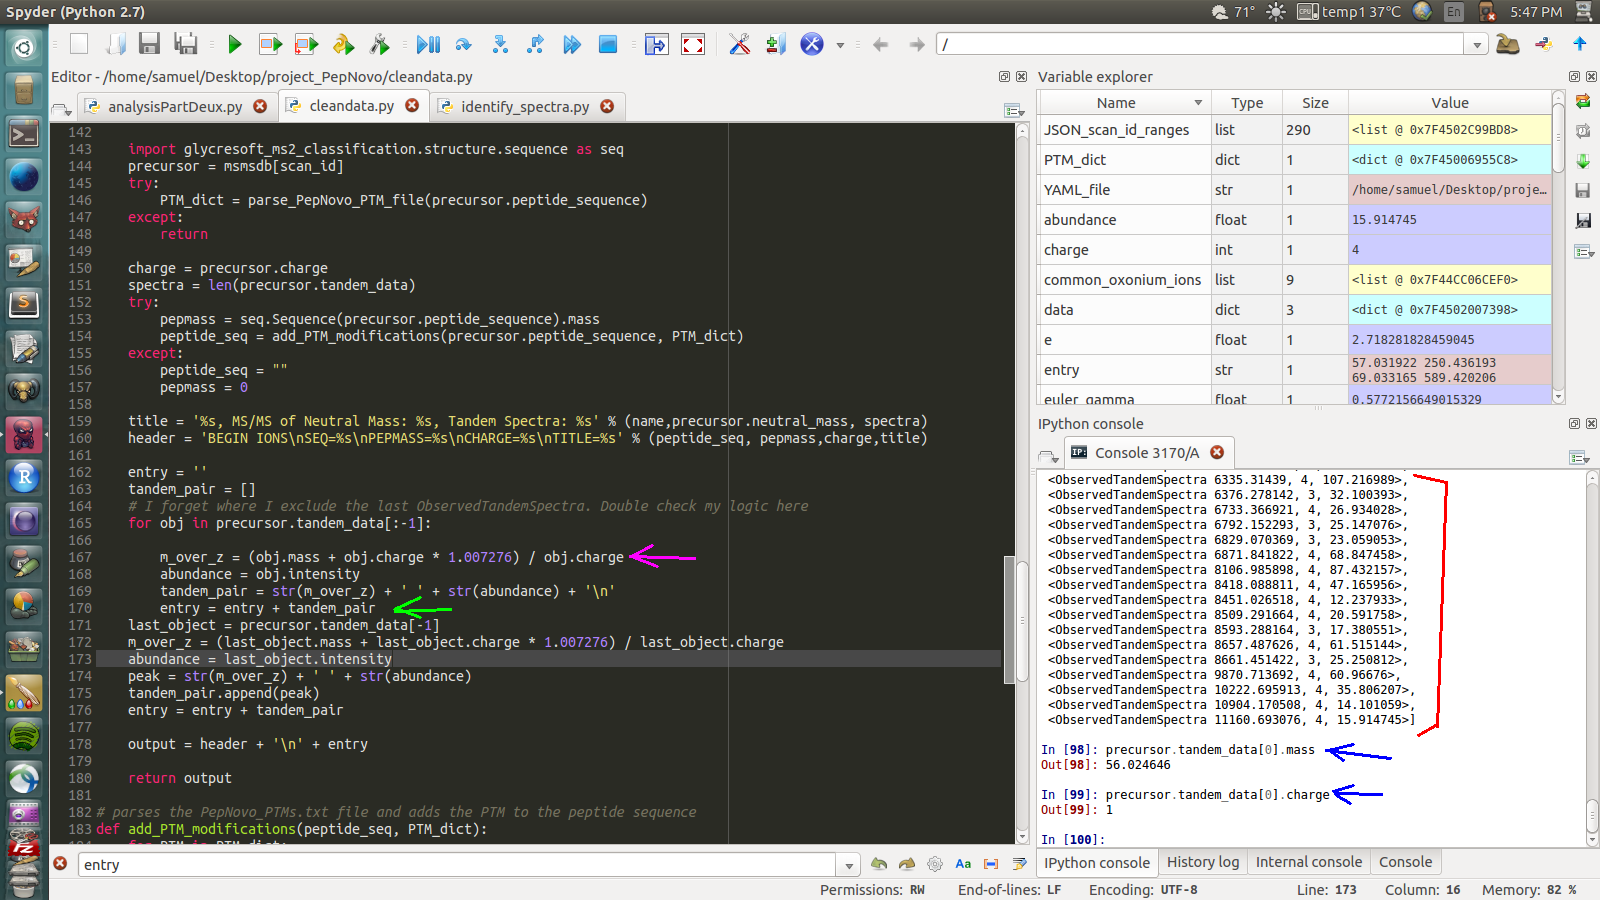Save the file with the single floppy disk icon
The height and width of the screenshot is (900, 1600).
(x=149, y=43)
